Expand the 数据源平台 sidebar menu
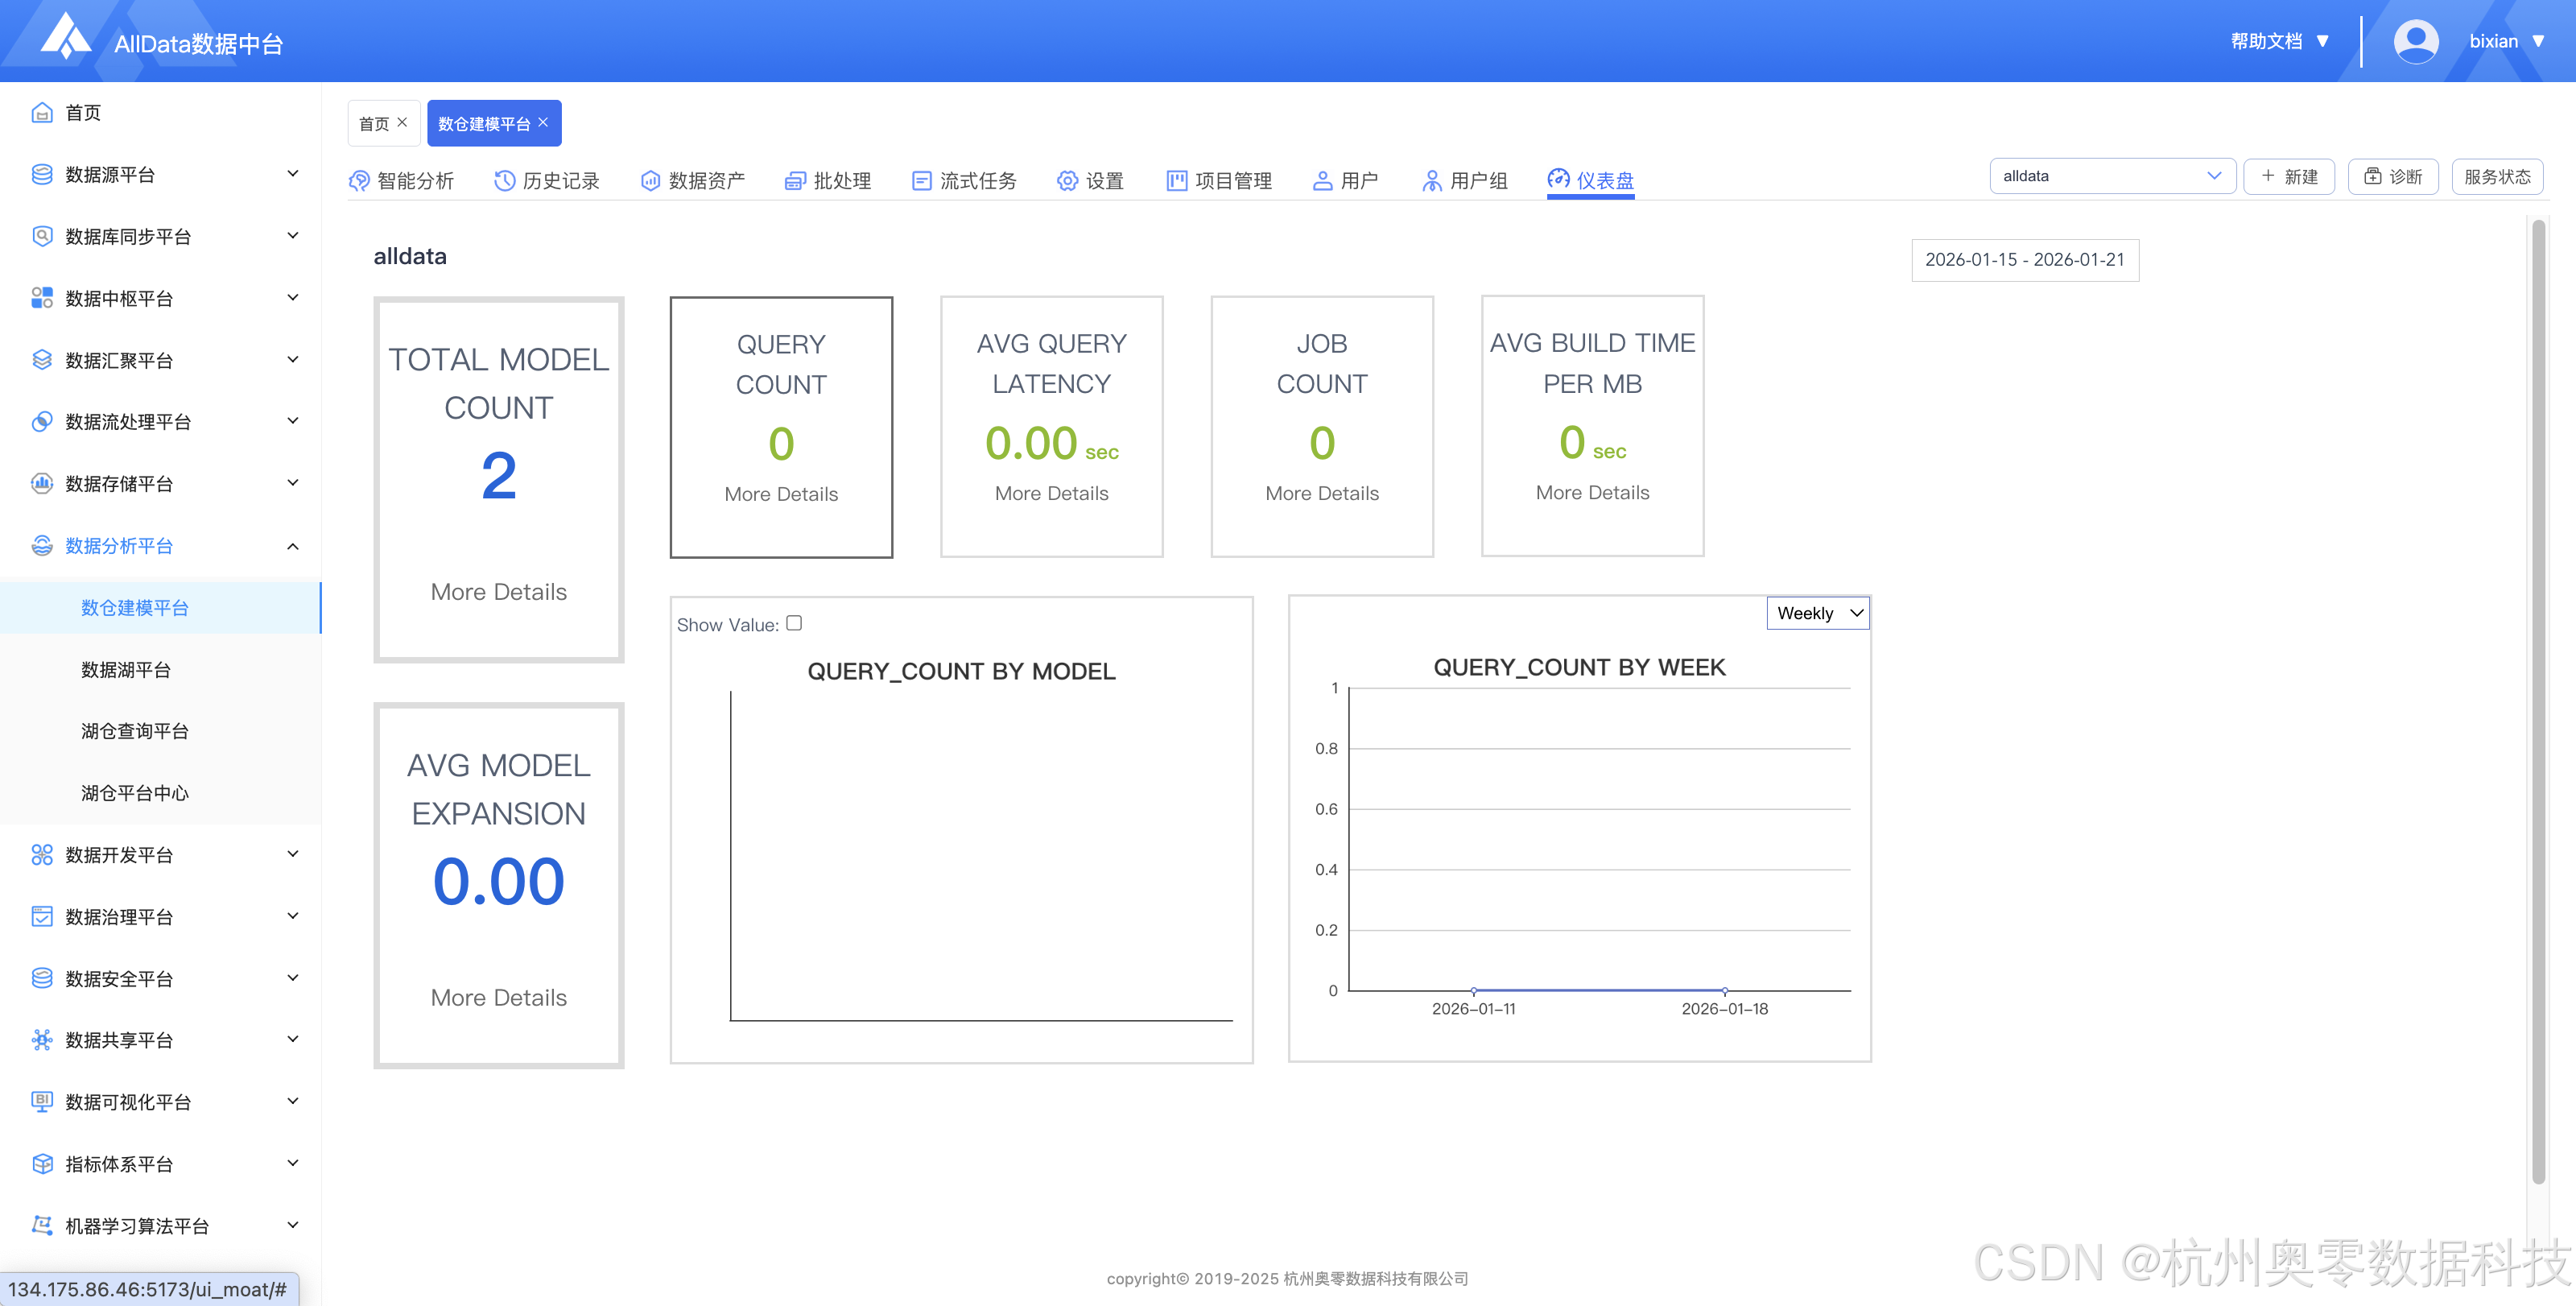 click(160, 174)
